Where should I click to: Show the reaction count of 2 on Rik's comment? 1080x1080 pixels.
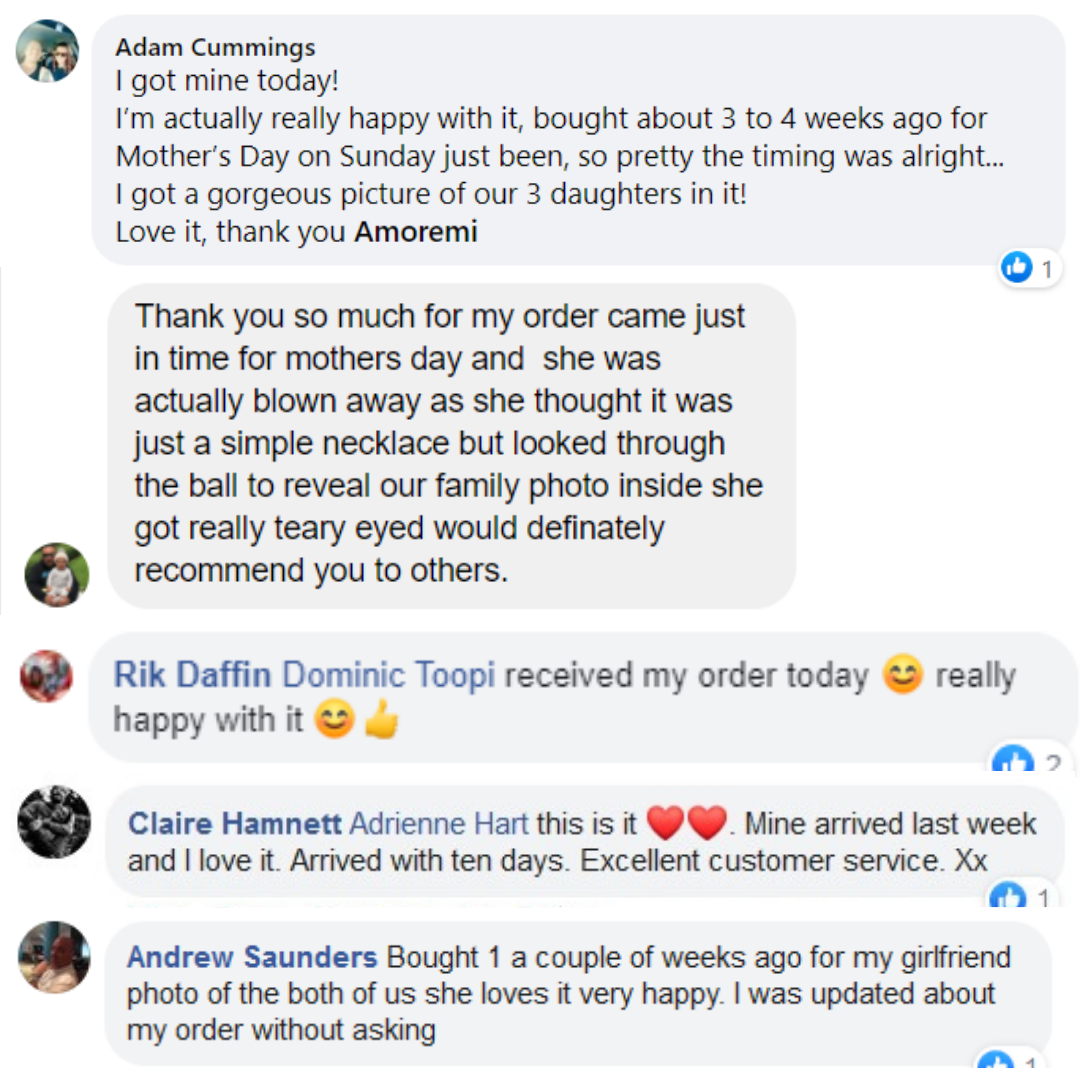(1051, 765)
